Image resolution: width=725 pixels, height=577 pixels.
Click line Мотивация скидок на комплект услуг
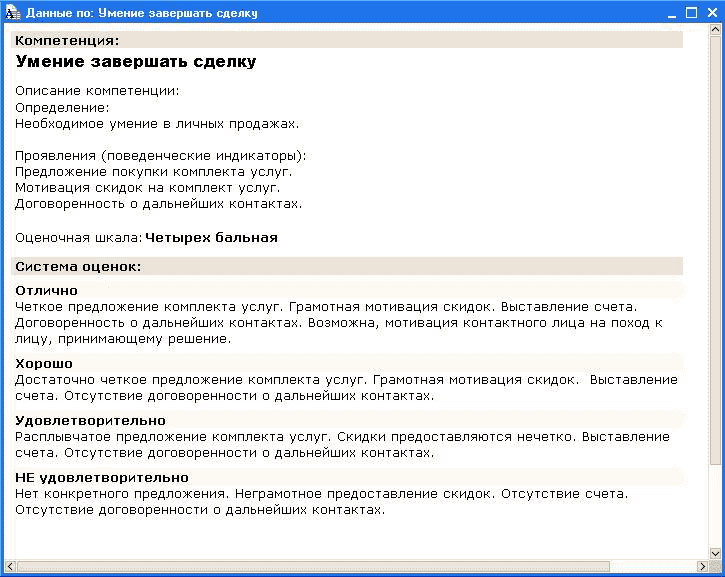coord(147,188)
